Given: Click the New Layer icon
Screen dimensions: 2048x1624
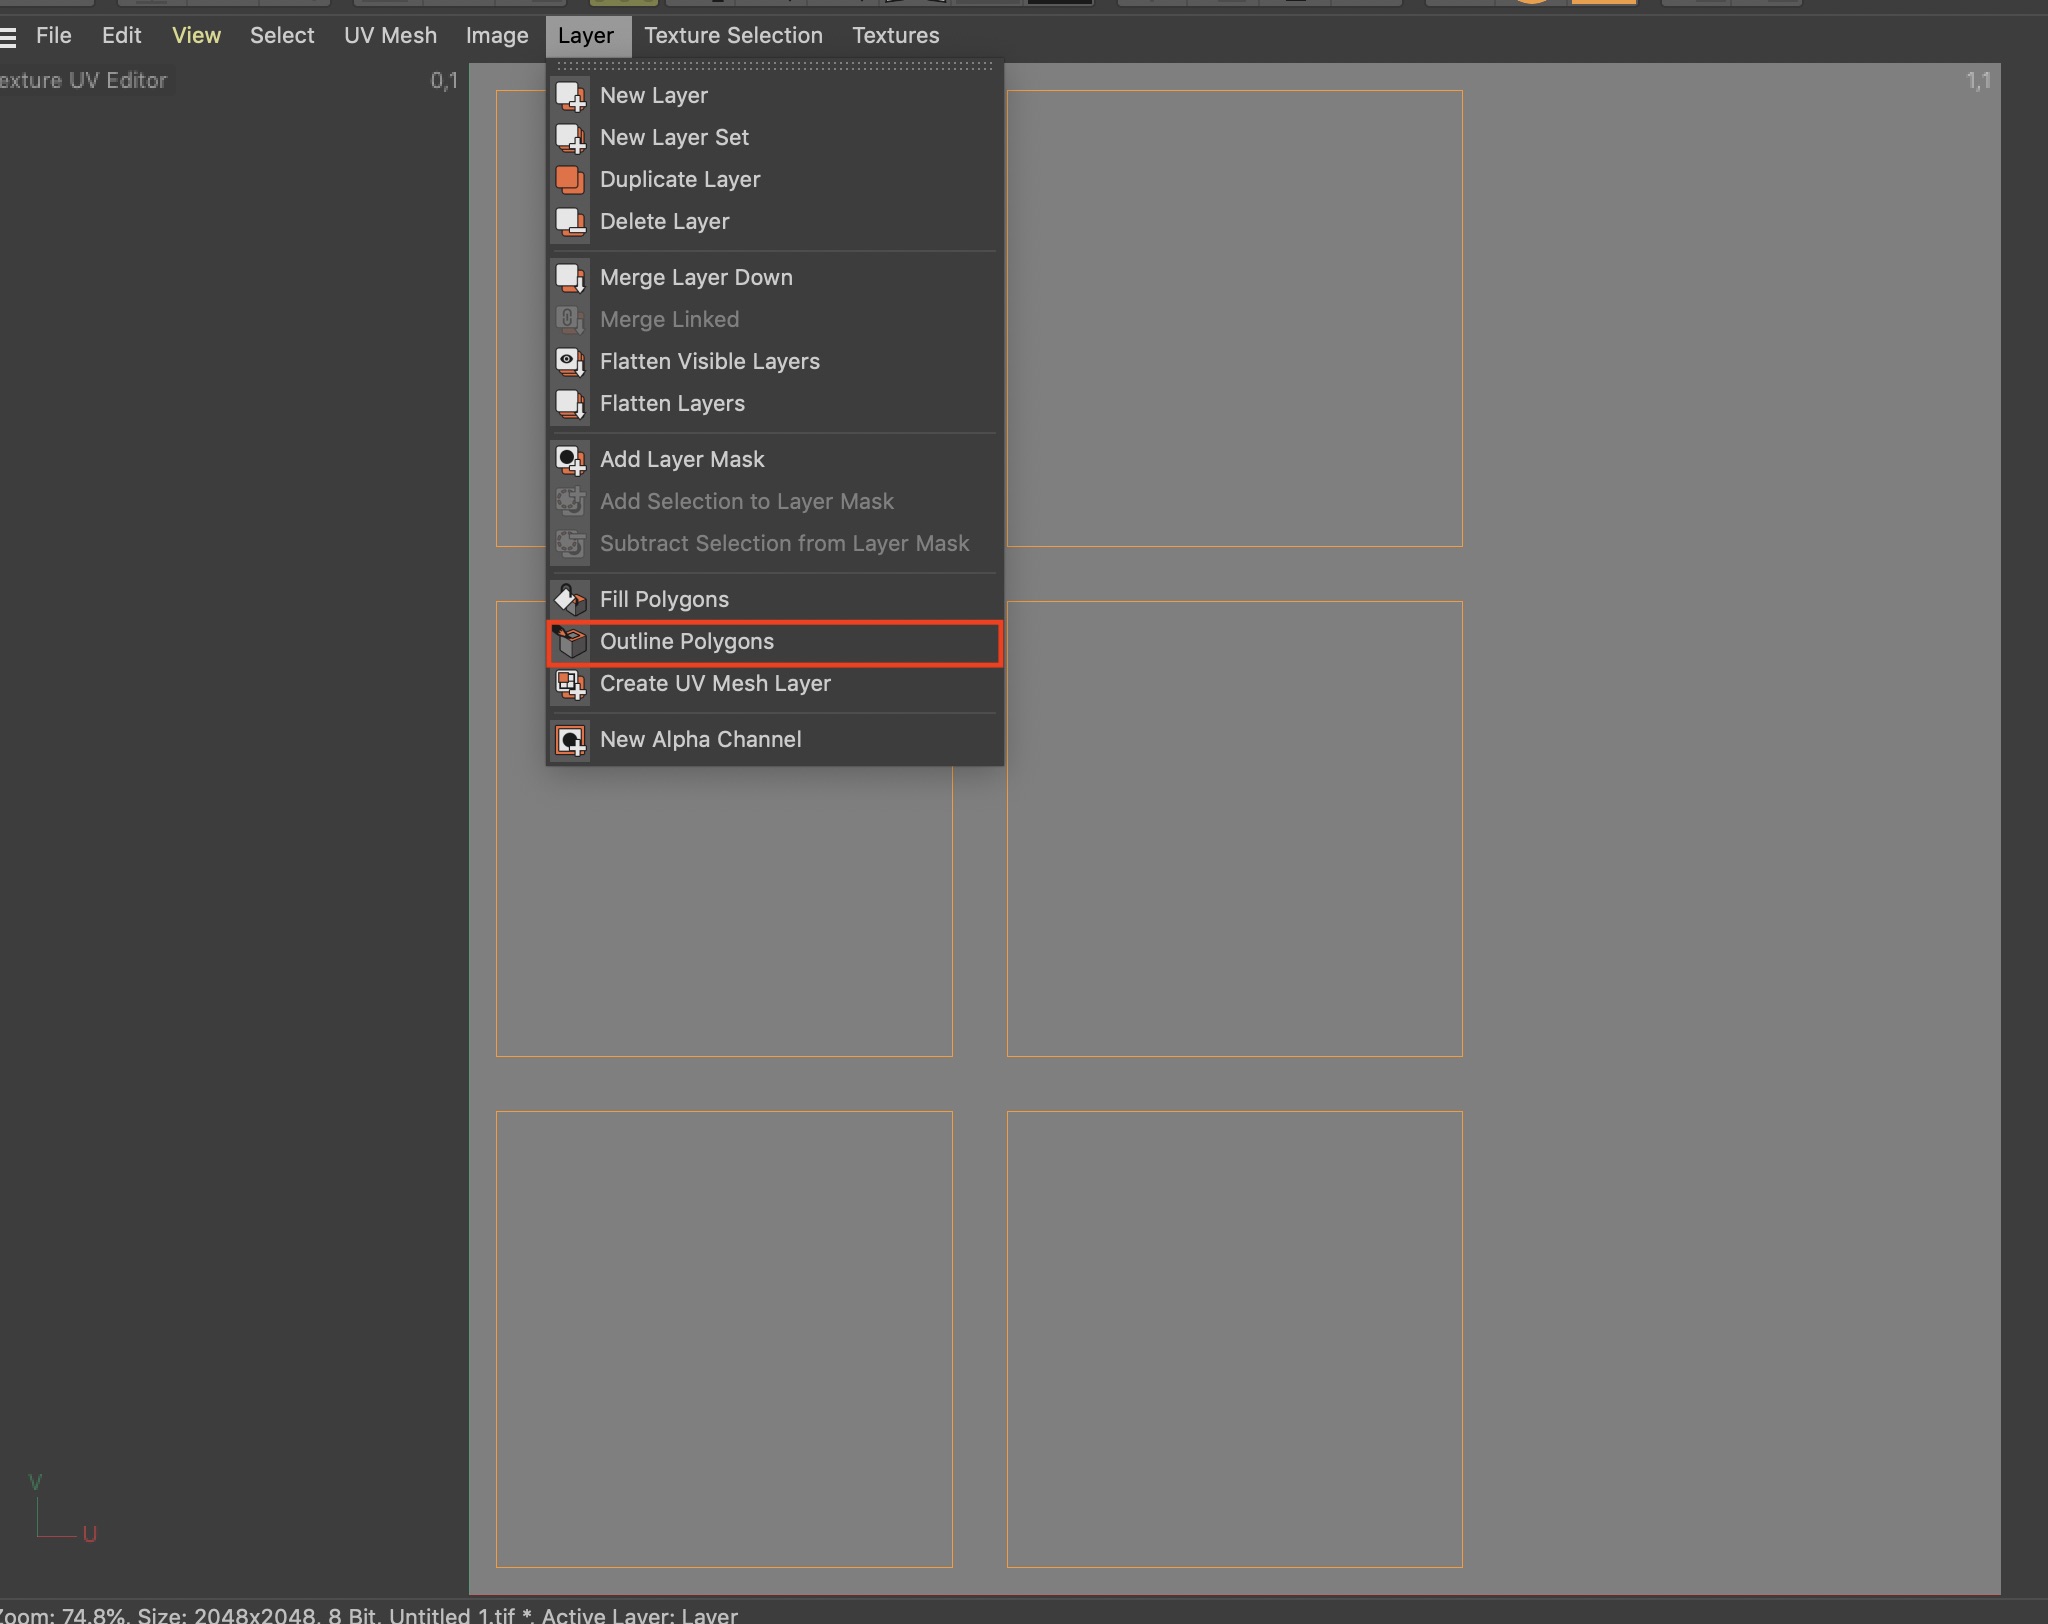Looking at the screenshot, I should [572, 95].
